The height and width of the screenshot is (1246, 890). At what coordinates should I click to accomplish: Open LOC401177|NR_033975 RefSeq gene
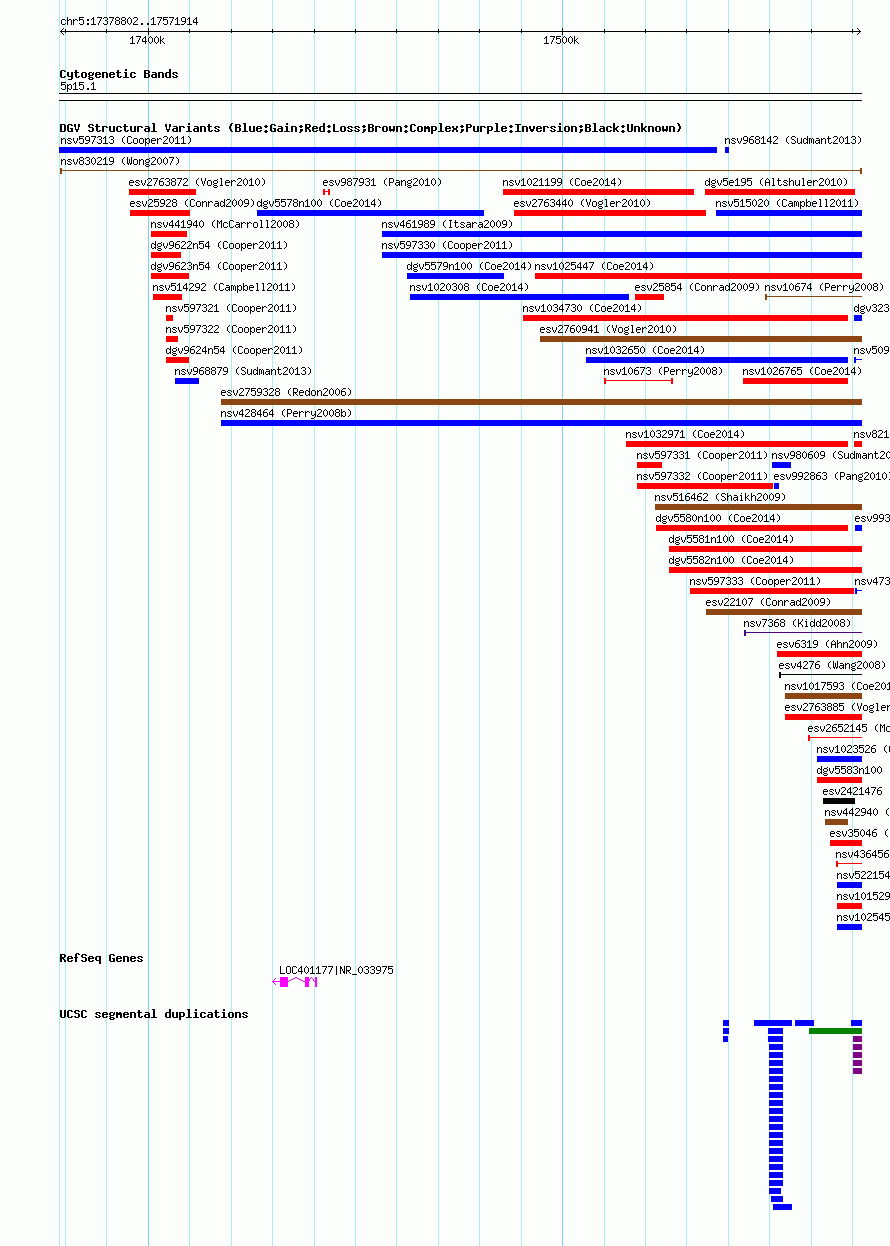point(296,982)
